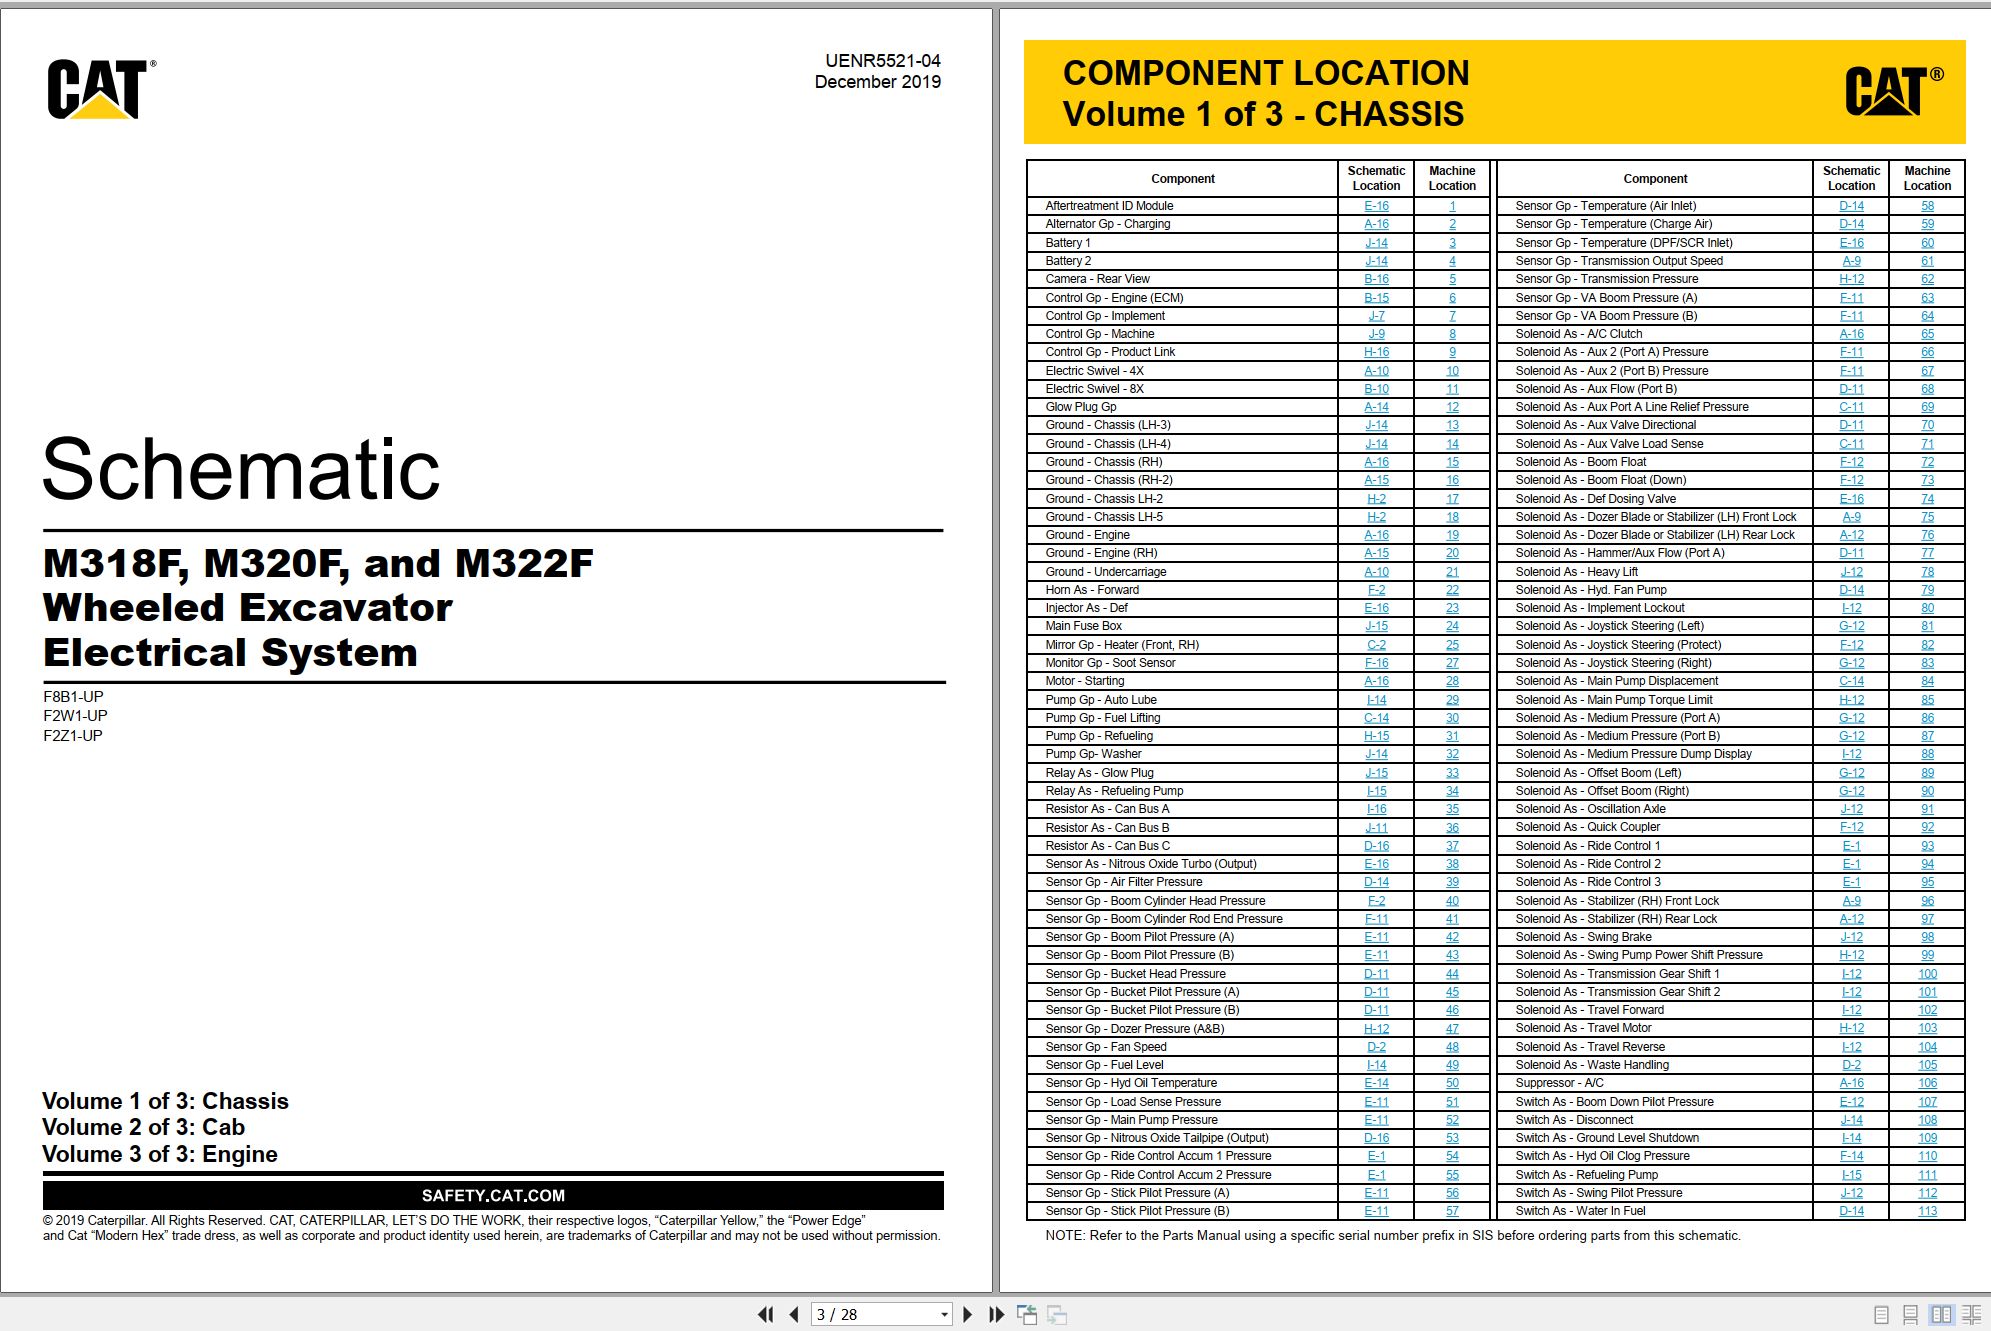Click machine location 48 for Fan Speed sensor
This screenshot has height=1331, width=1991.
click(x=1452, y=1047)
